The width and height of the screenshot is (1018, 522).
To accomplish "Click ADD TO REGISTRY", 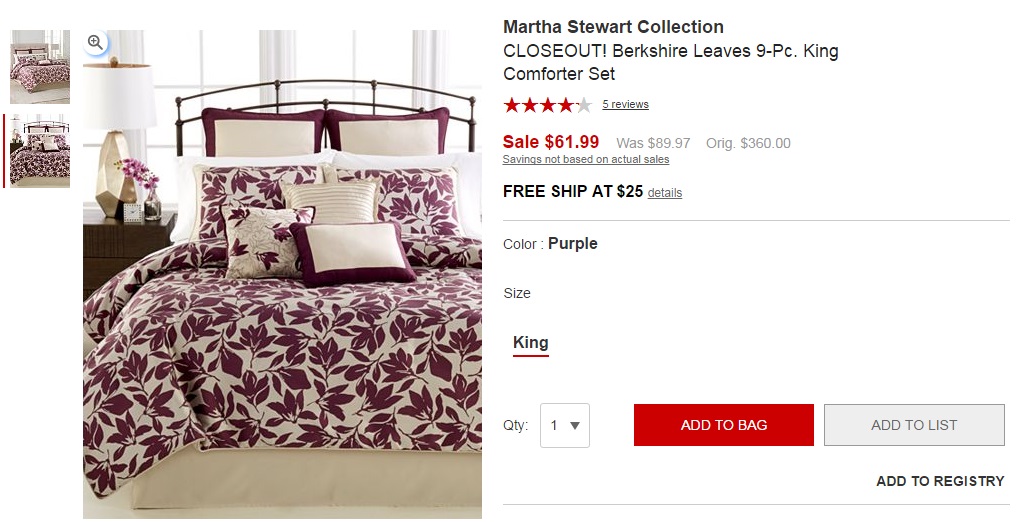I will coord(940,481).
